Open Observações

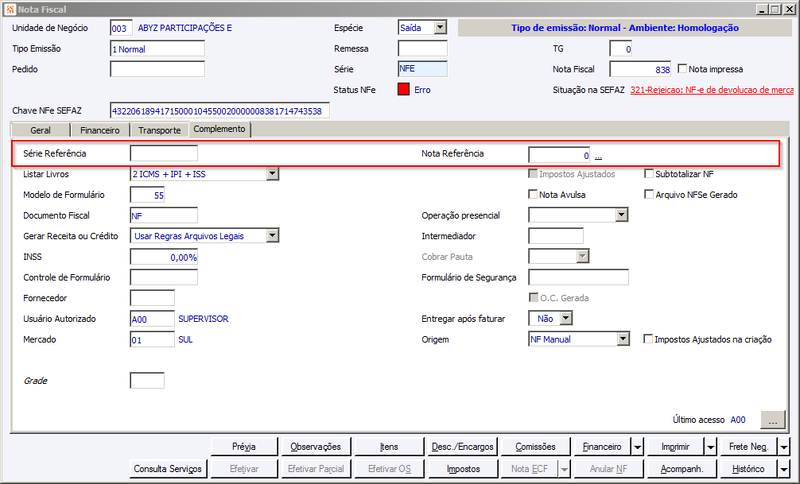[316, 447]
